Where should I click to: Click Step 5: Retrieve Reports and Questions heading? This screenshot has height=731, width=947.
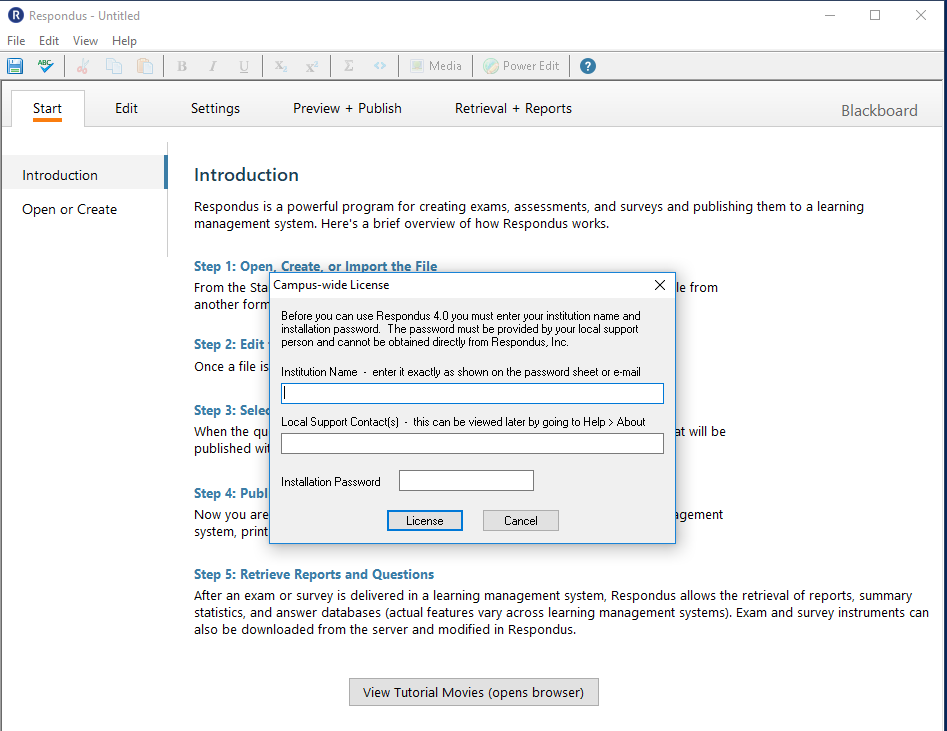coord(314,575)
